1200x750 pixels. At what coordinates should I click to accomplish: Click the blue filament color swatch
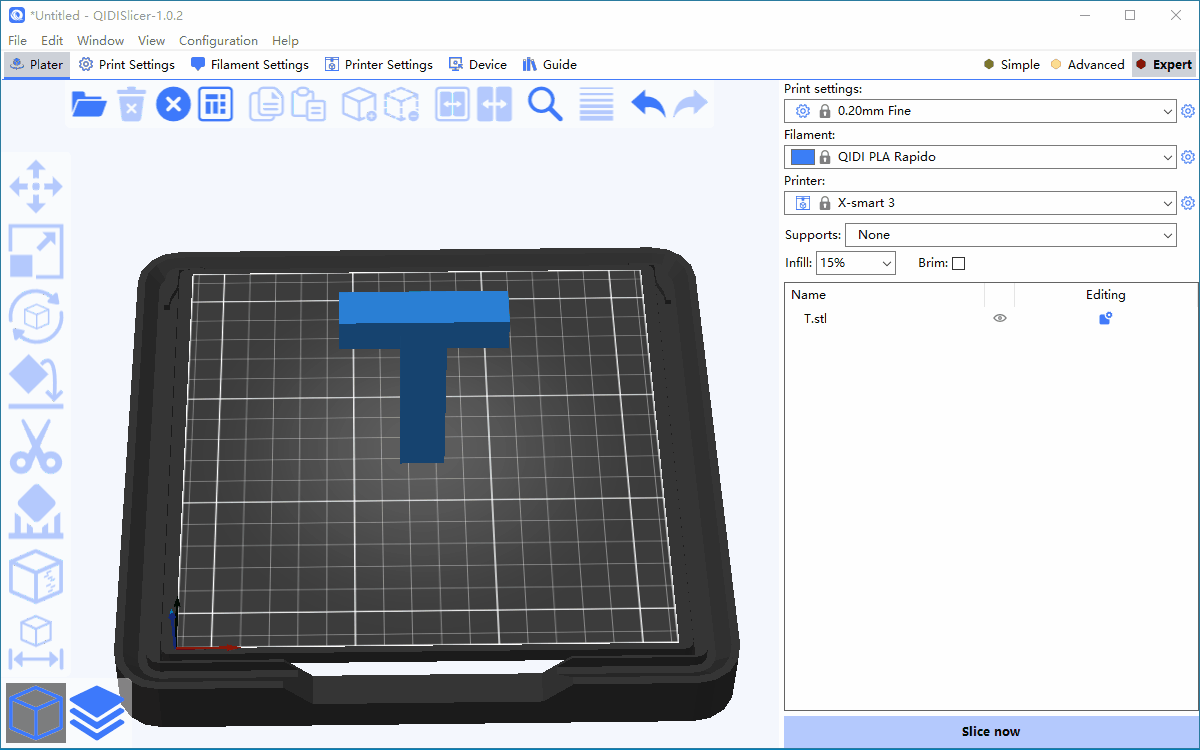[802, 157]
